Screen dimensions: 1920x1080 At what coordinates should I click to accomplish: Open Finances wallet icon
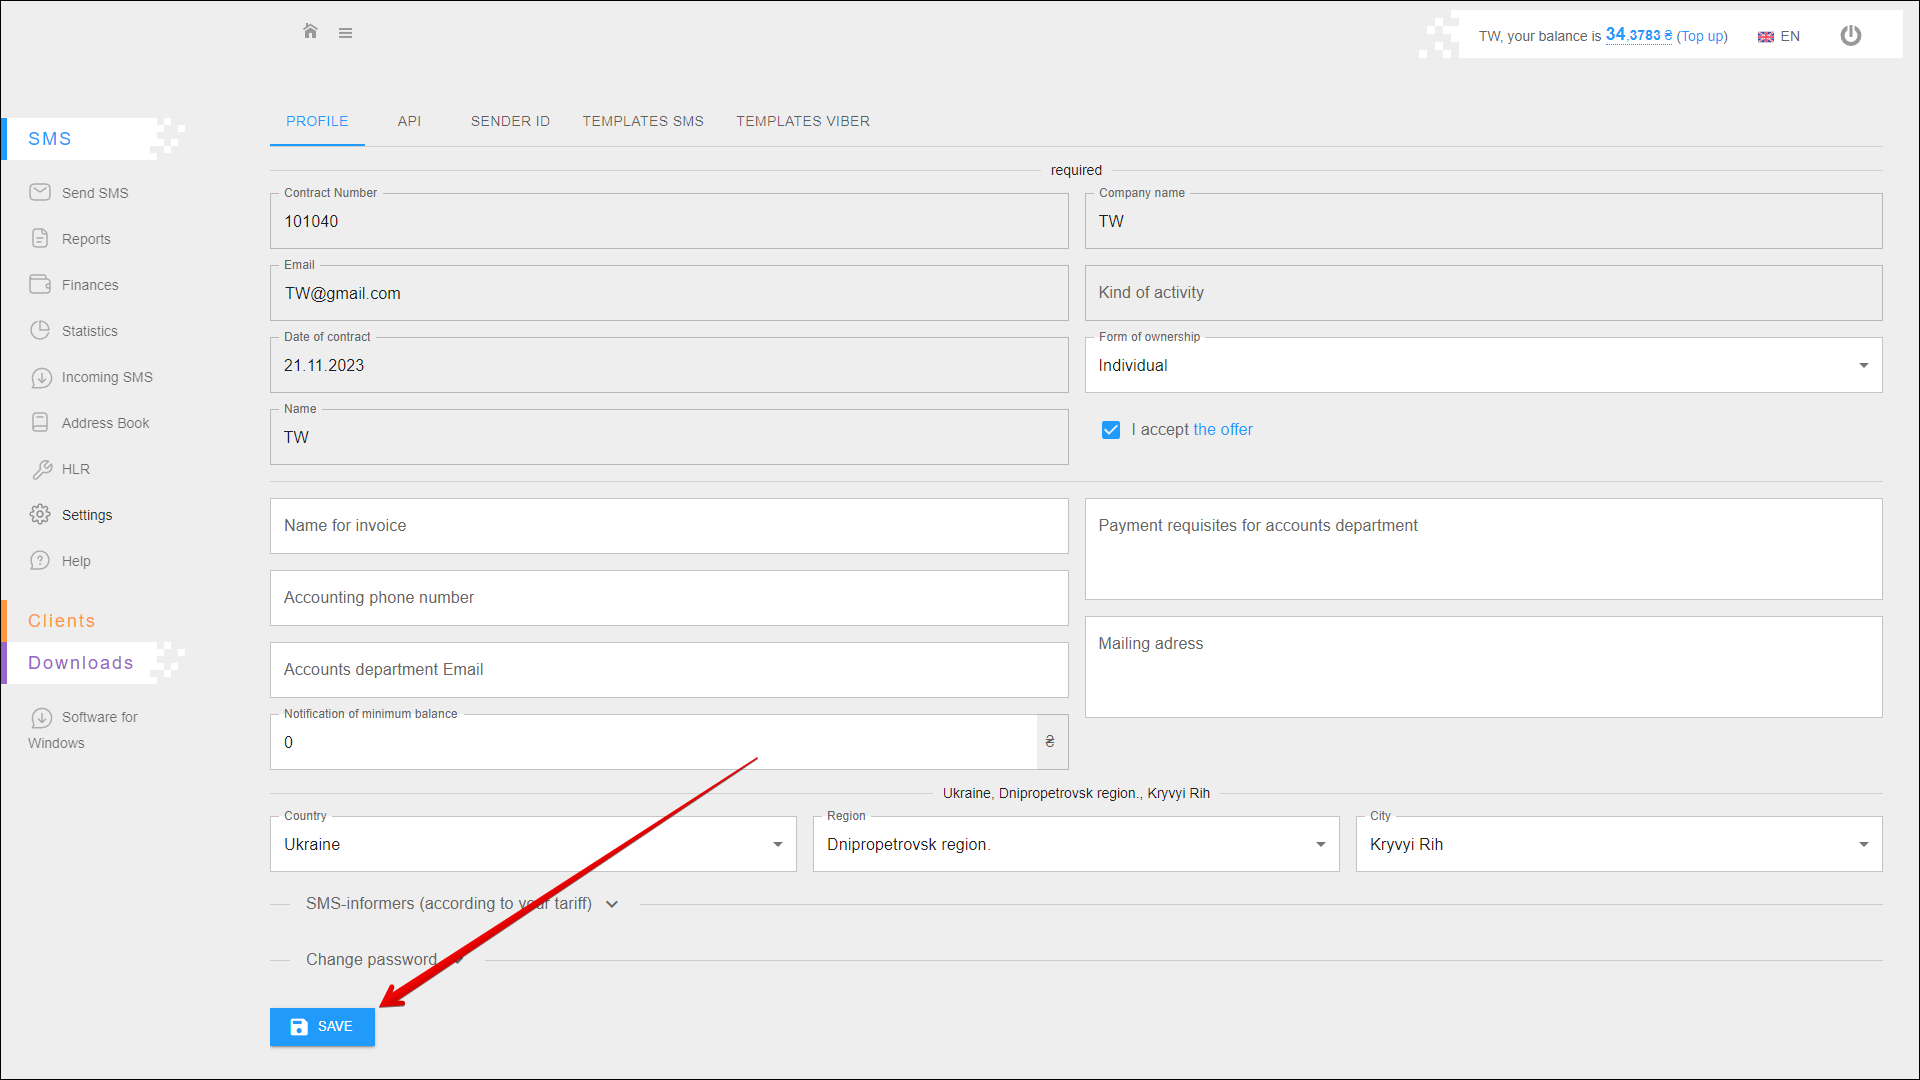(40, 284)
